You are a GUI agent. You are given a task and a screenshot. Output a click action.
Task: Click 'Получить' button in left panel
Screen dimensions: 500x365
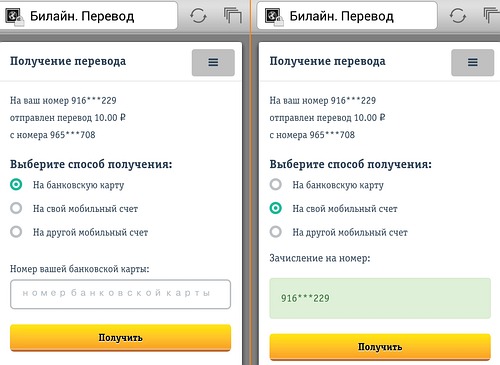[x=120, y=338]
